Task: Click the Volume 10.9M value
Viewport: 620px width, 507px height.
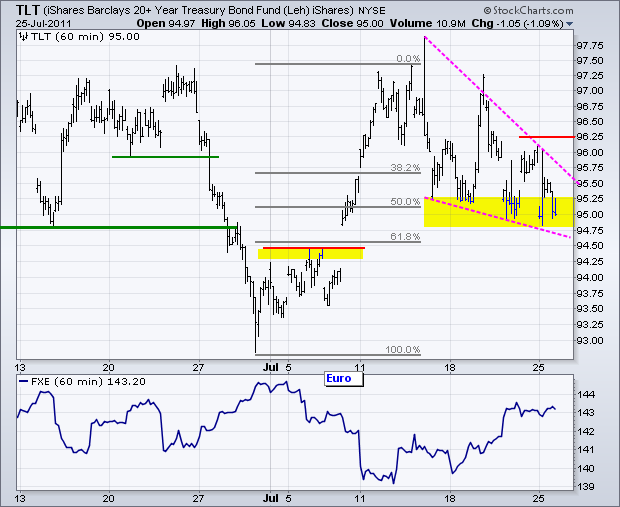Action: [427, 23]
